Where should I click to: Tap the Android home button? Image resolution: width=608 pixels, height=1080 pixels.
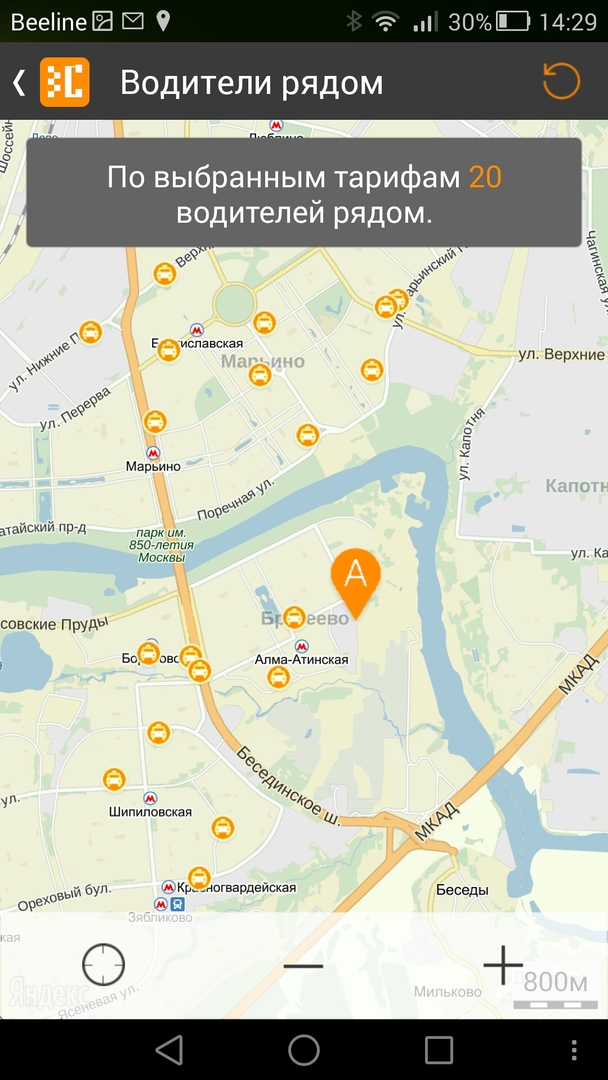(x=304, y=1050)
